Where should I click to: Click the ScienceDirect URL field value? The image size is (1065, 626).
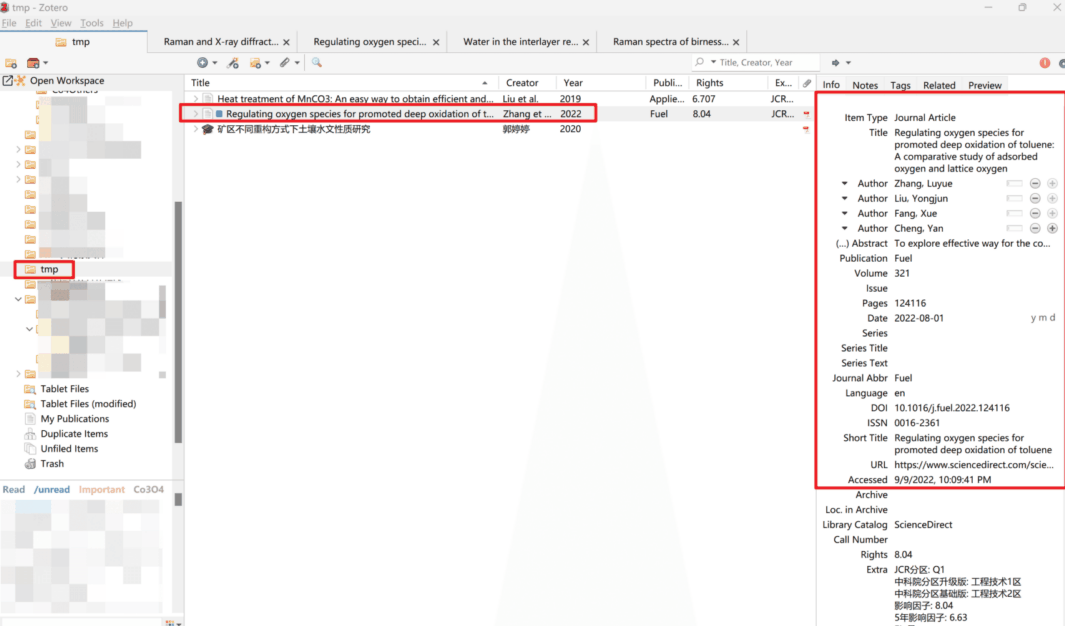tap(972, 465)
